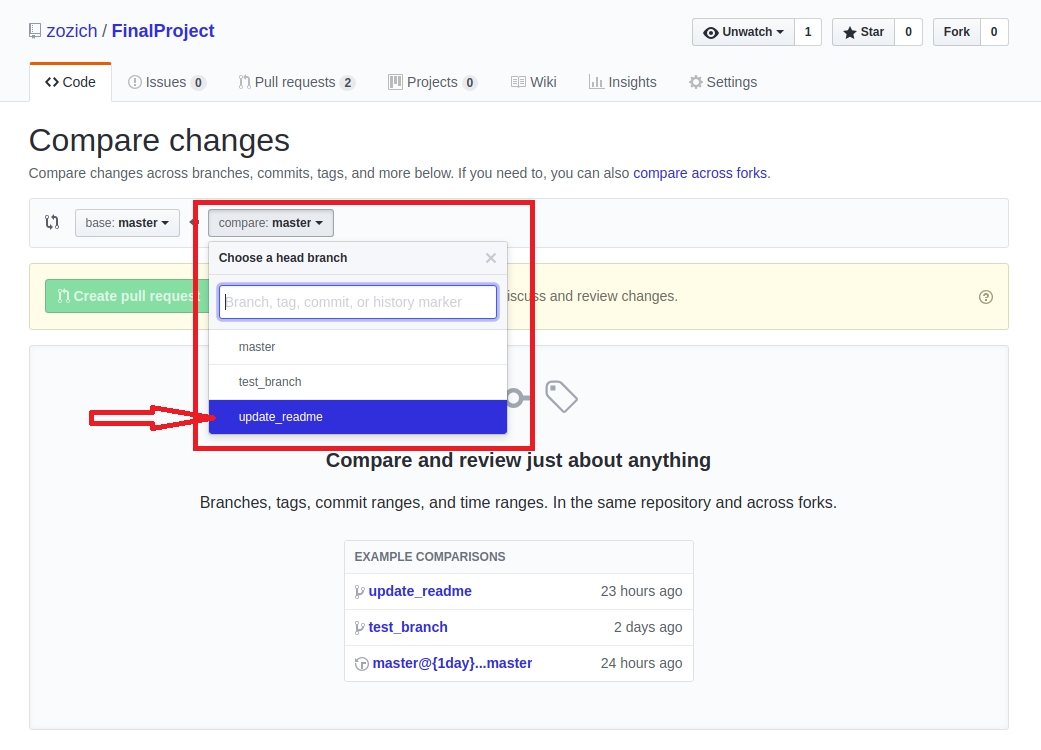The width and height of the screenshot is (1041, 750).
Task: Go to the Insights tab
Action: pos(622,82)
